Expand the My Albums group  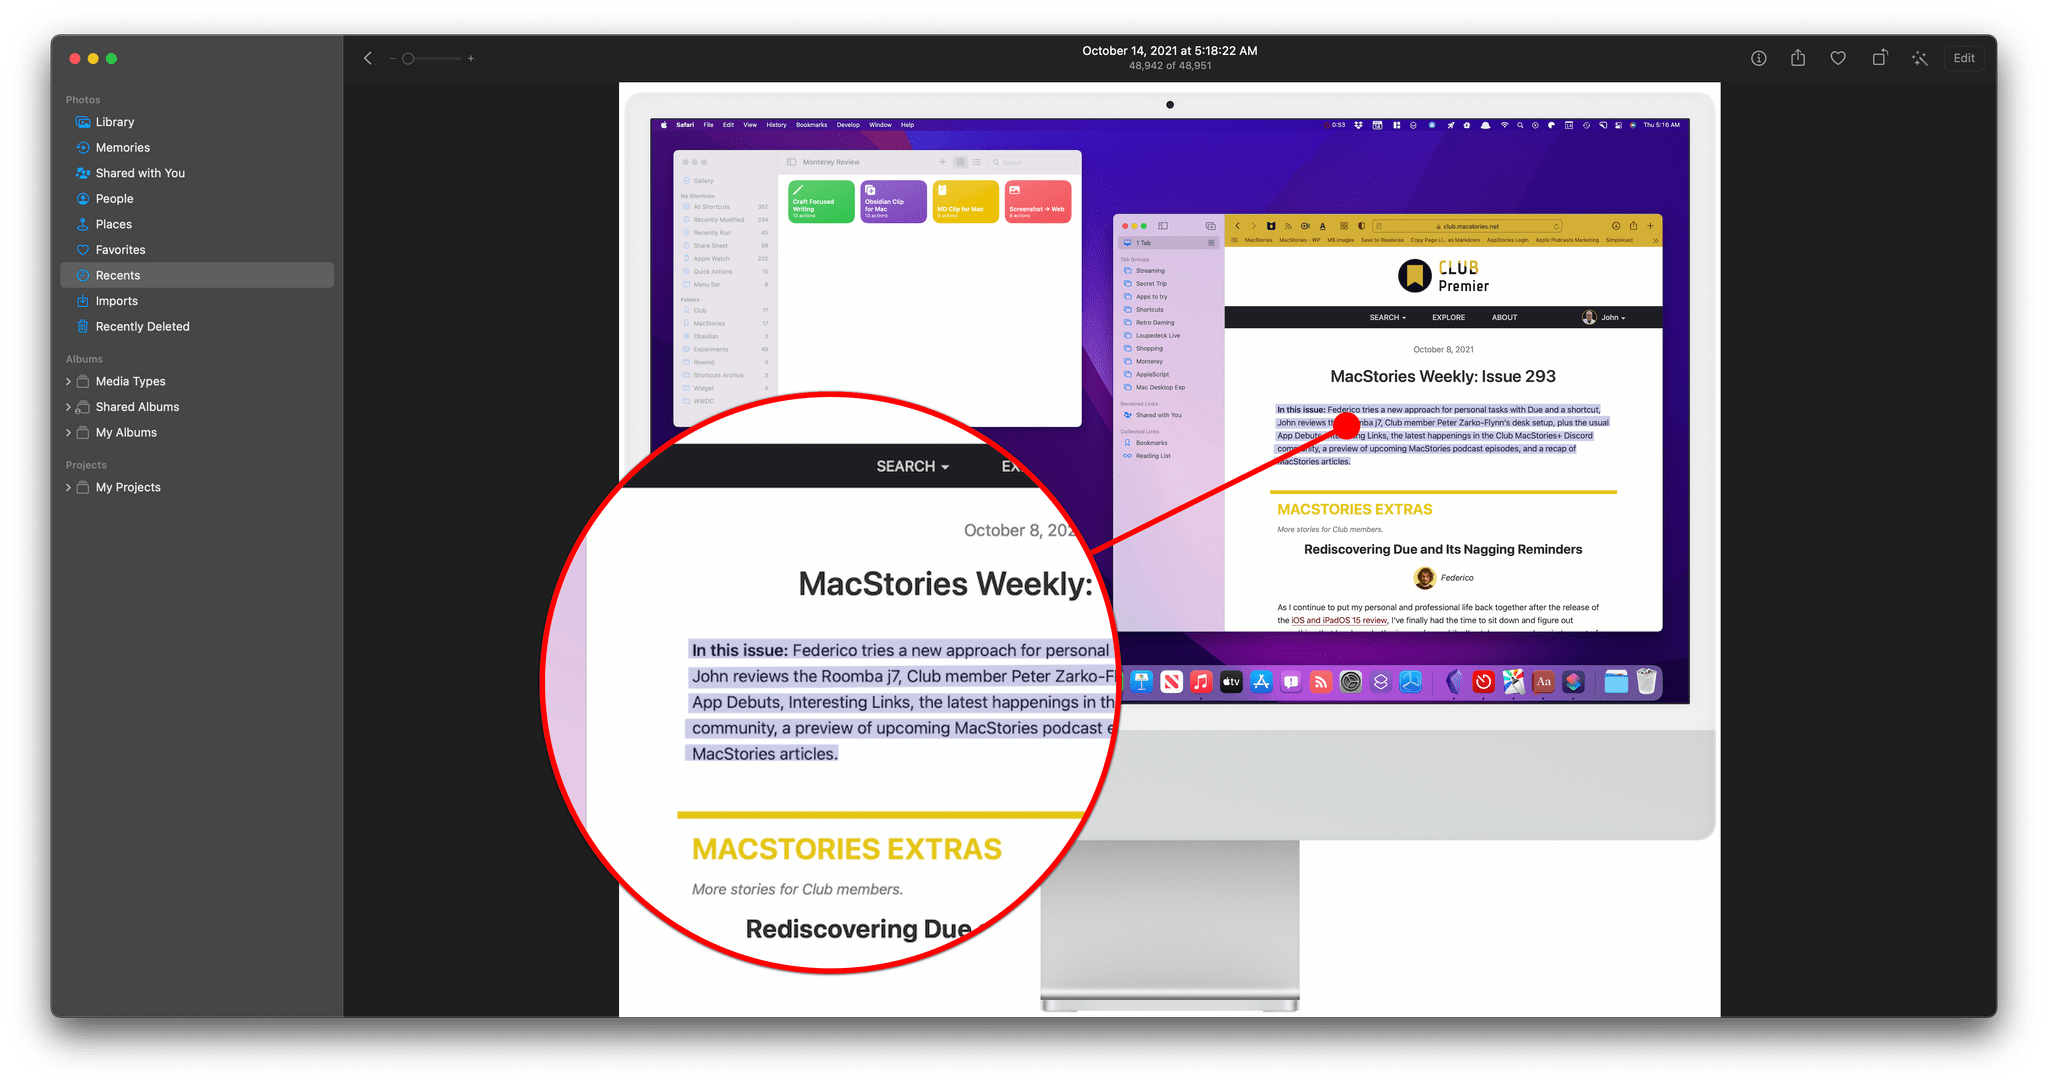coord(74,432)
